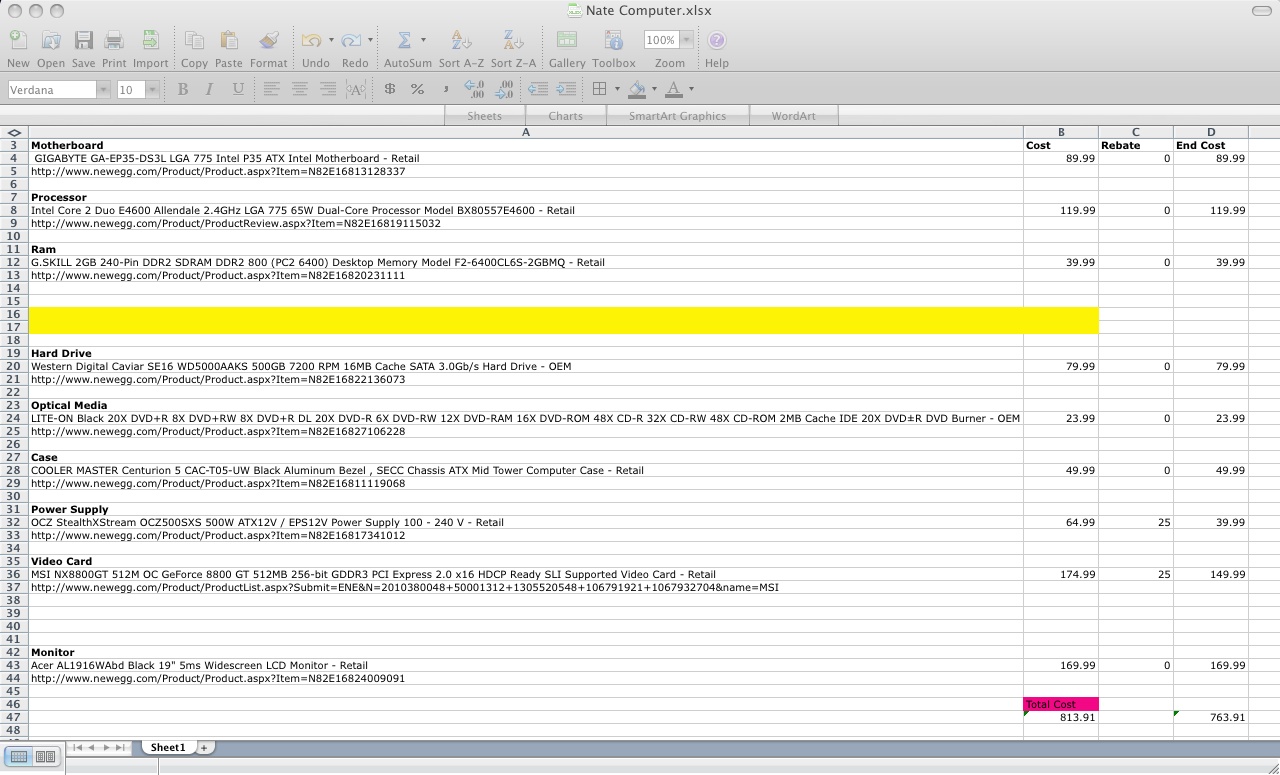Click the toolbar collapse pill button
Image resolution: width=1280 pixels, height=775 pixels.
coord(1262,10)
